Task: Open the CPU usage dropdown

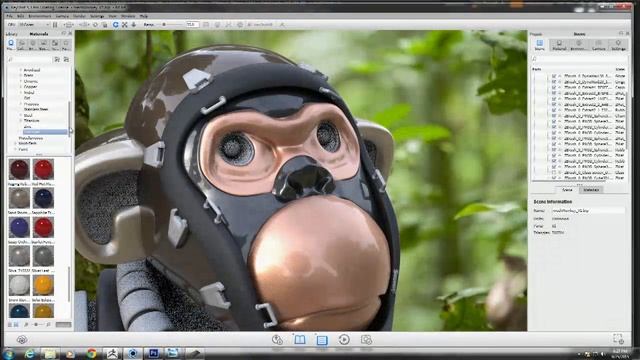Action: [34, 25]
